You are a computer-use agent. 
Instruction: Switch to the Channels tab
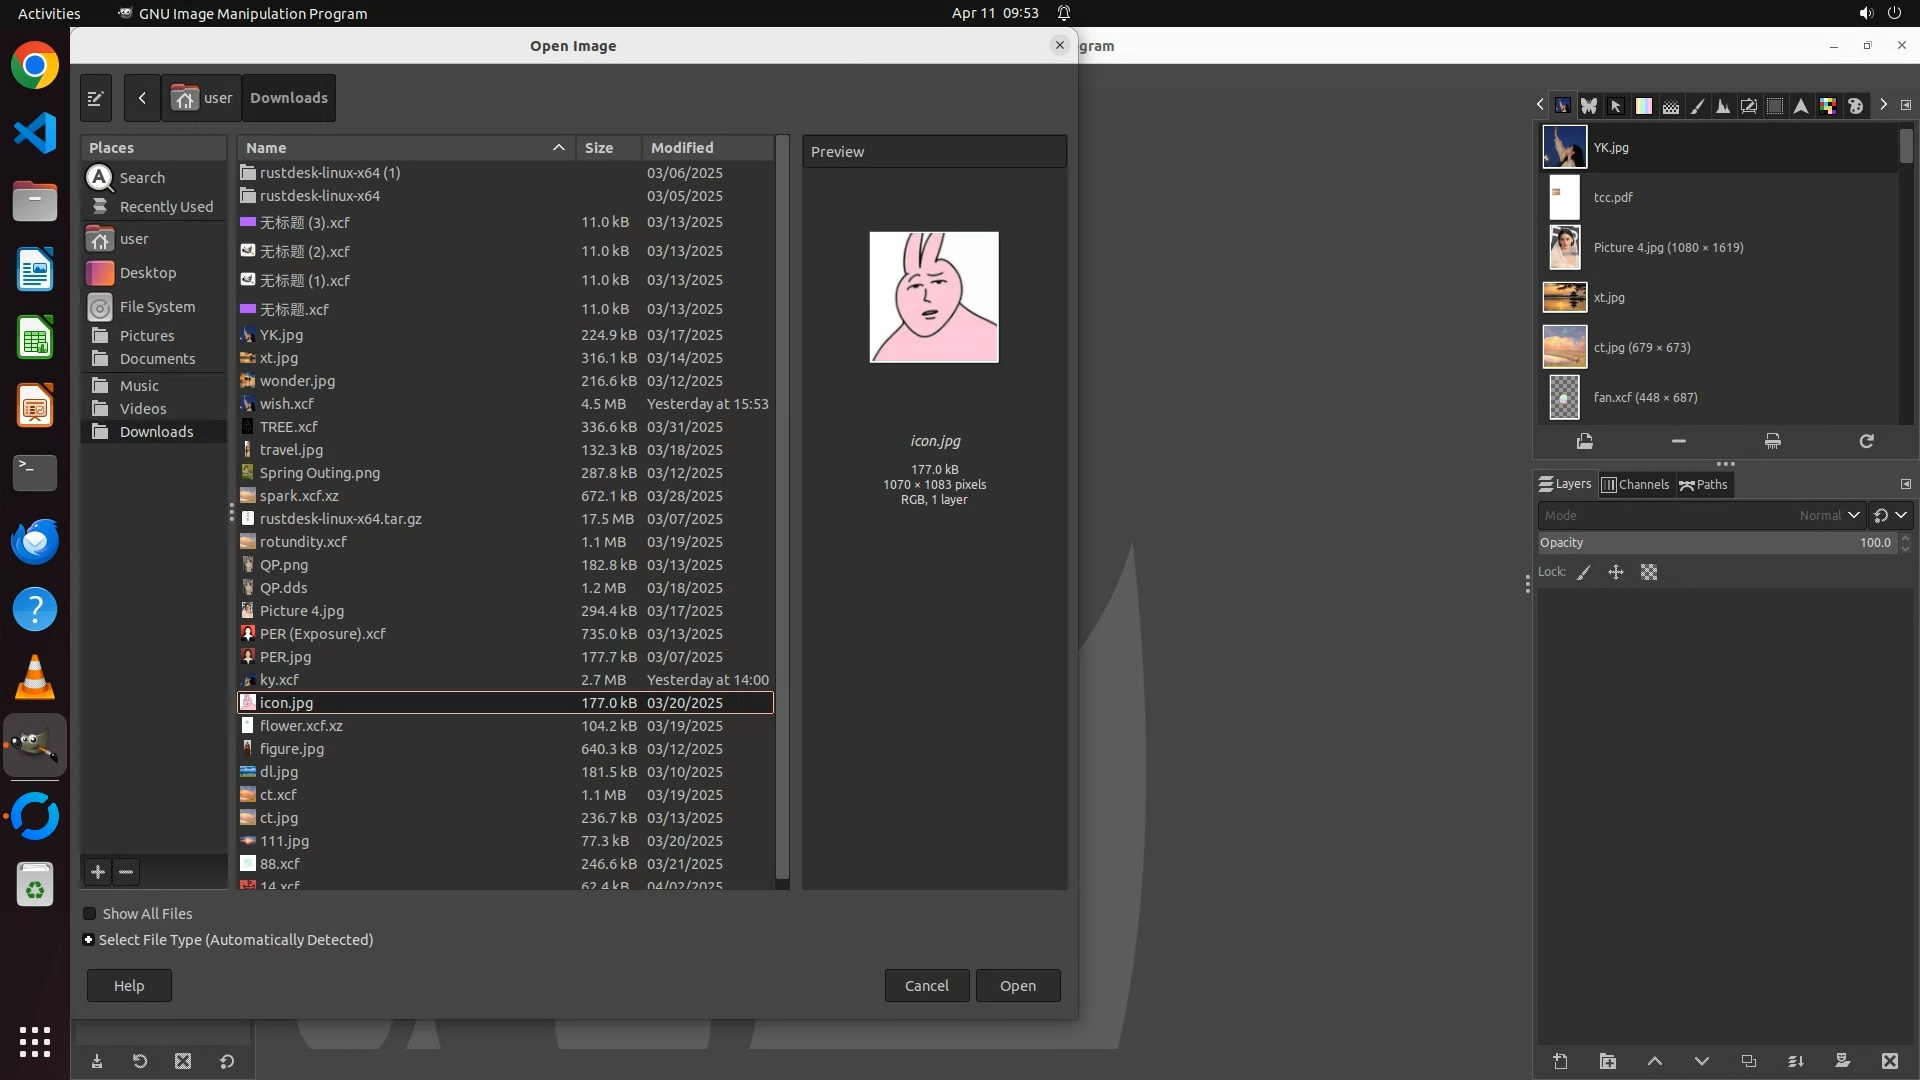(1636, 485)
